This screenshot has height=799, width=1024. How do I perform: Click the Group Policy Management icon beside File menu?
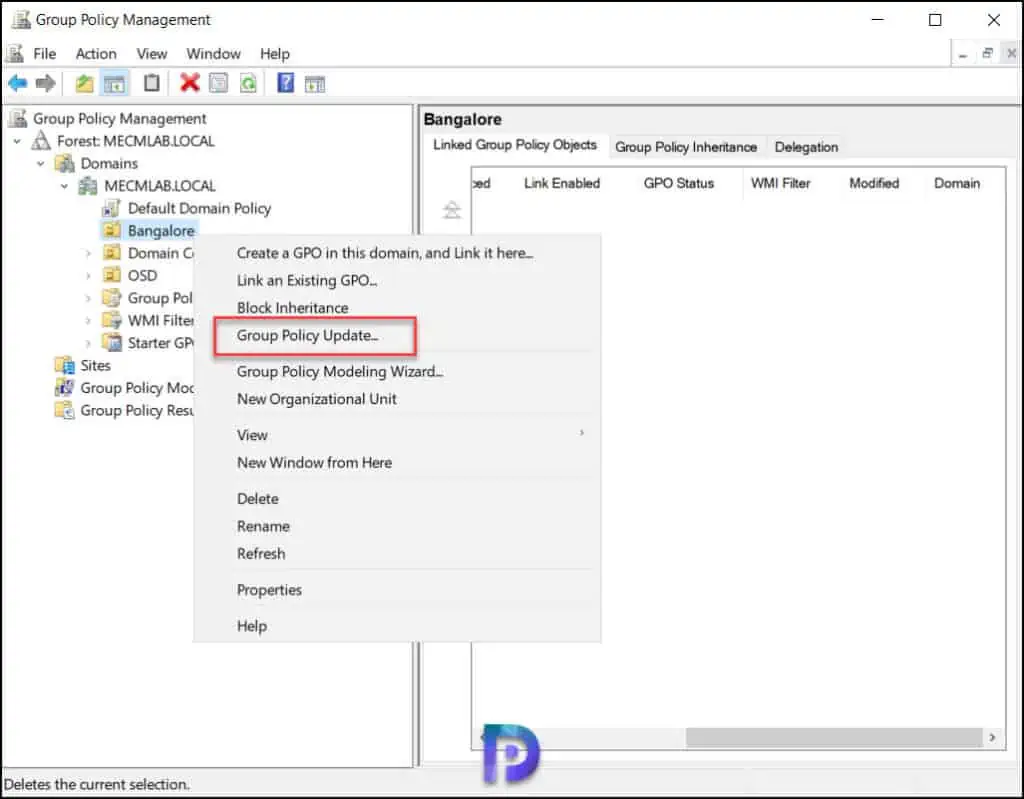(16, 54)
